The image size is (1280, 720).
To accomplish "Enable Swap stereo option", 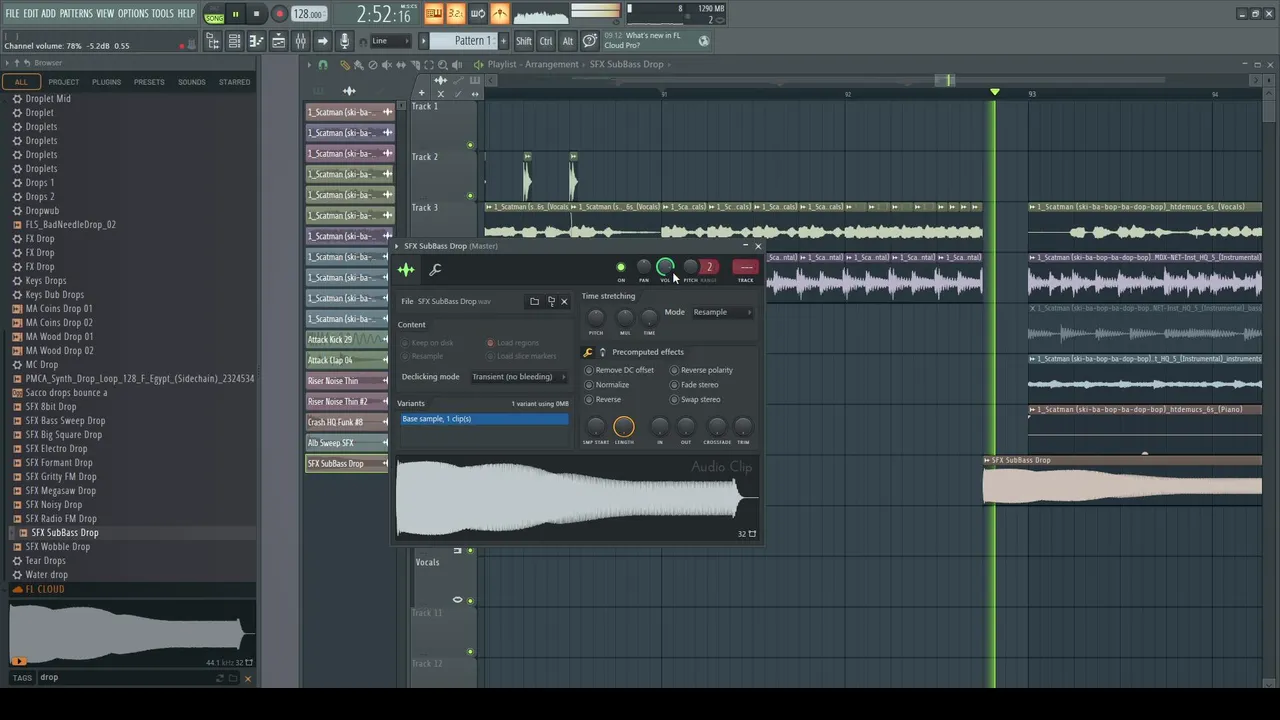I will (694, 400).
